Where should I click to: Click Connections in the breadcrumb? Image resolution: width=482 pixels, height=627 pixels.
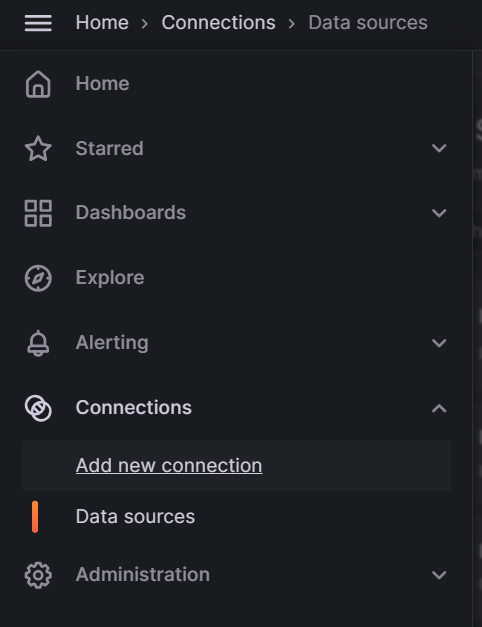coord(218,22)
